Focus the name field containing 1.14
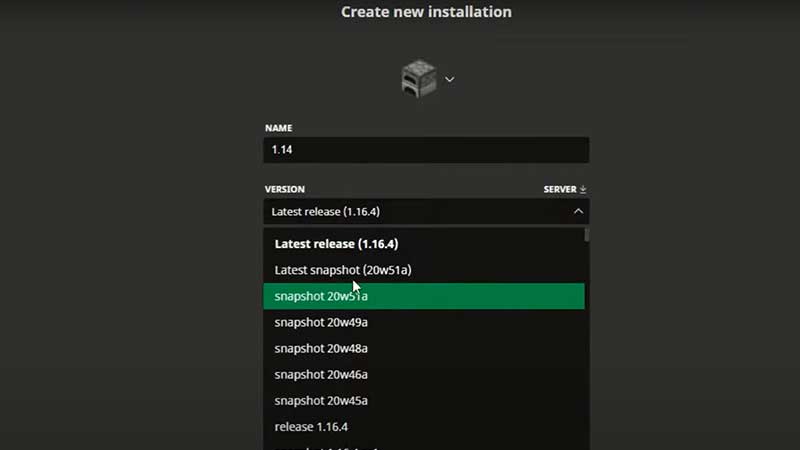800x450 pixels. (426, 150)
